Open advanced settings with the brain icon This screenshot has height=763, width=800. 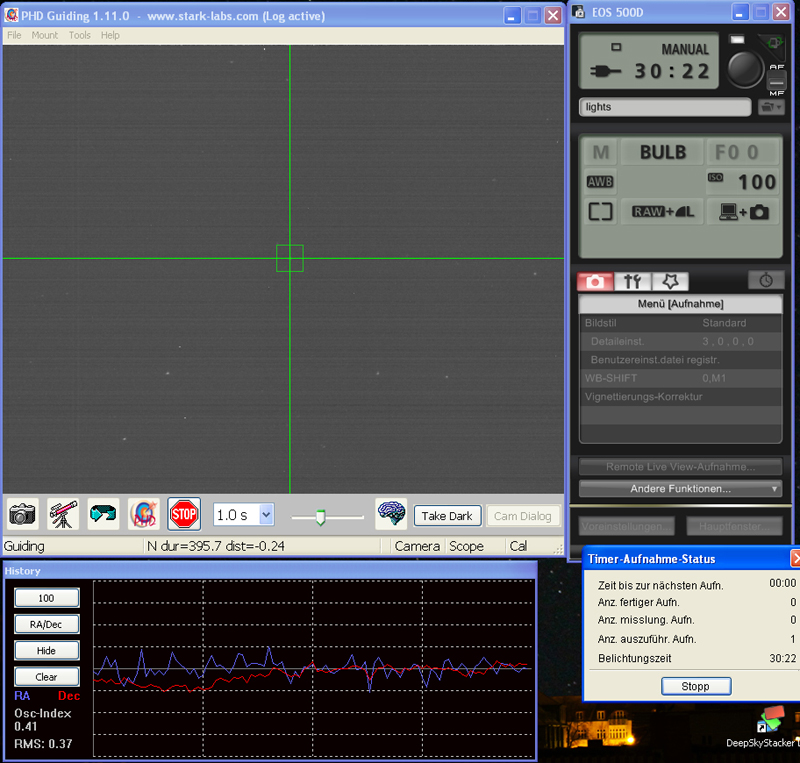pos(391,514)
